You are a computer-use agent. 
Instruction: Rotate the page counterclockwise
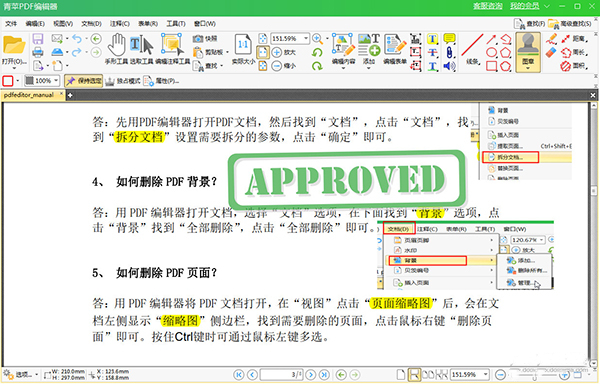(317, 52)
